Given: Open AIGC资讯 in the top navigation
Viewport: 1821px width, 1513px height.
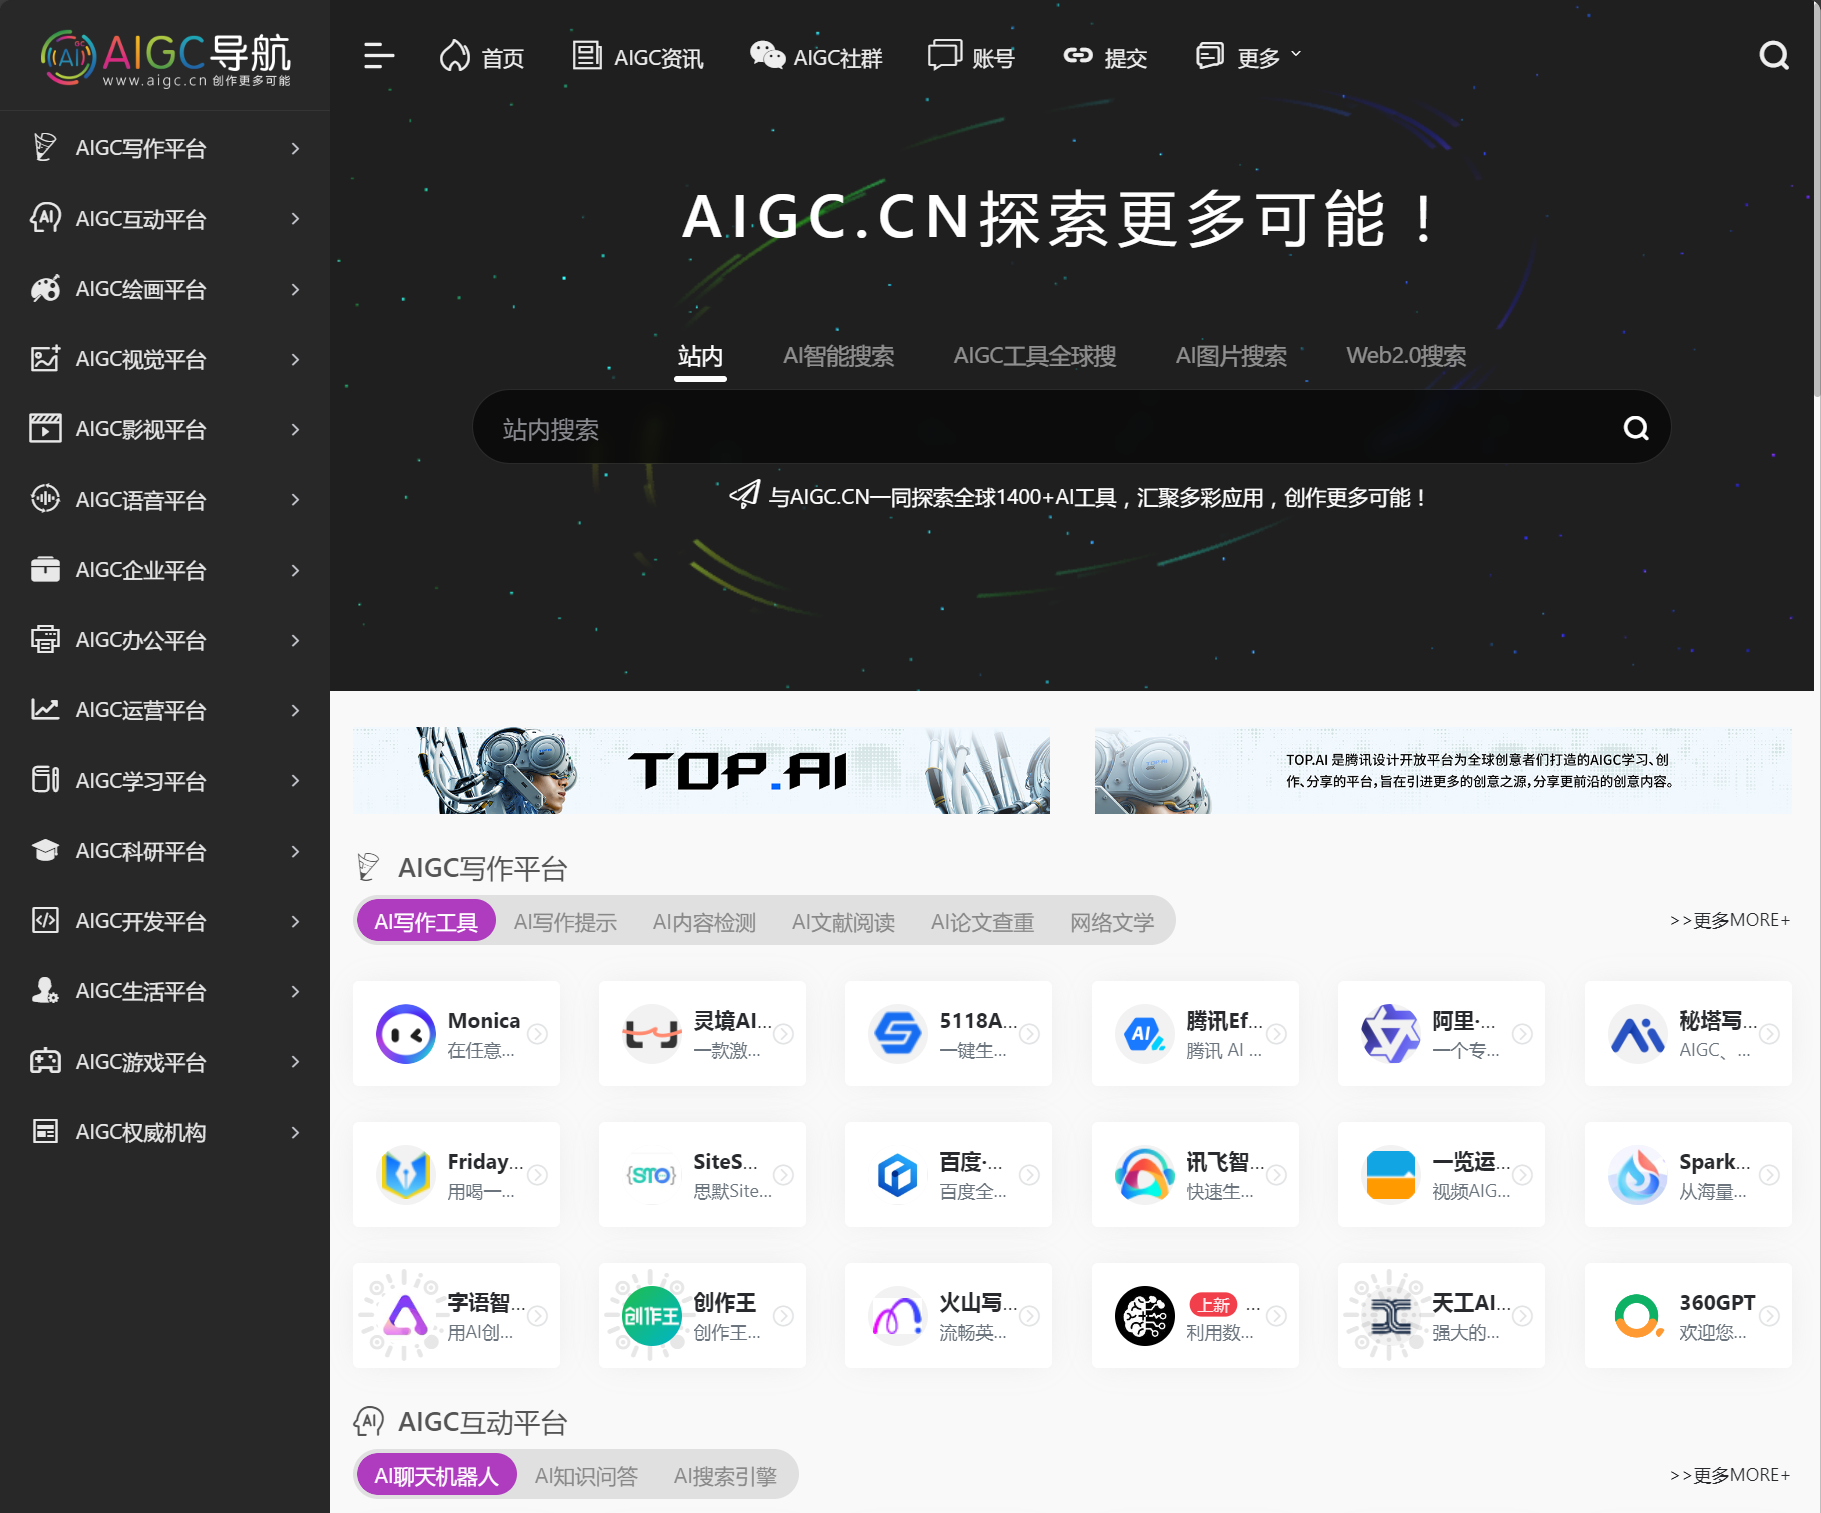Looking at the screenshot, I should (x=638, y=57).
